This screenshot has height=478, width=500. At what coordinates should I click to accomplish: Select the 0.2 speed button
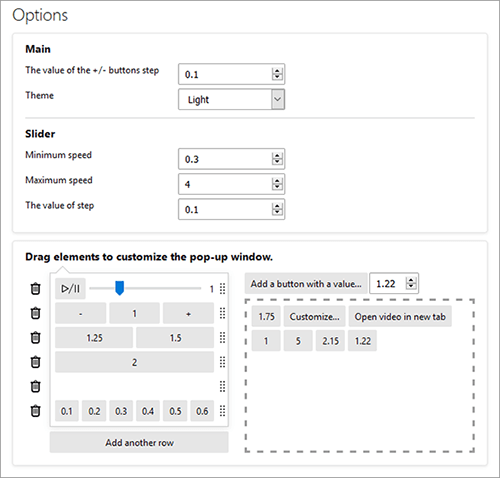[94, 411]
